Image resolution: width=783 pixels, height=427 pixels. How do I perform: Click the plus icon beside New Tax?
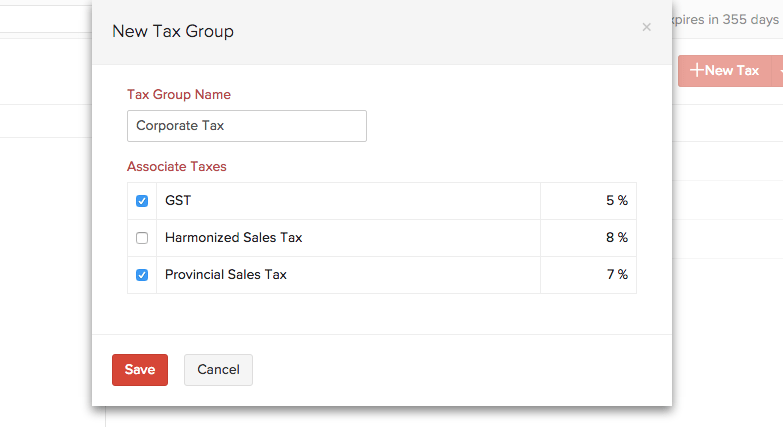pyautogui.click(x=696, y=70)
